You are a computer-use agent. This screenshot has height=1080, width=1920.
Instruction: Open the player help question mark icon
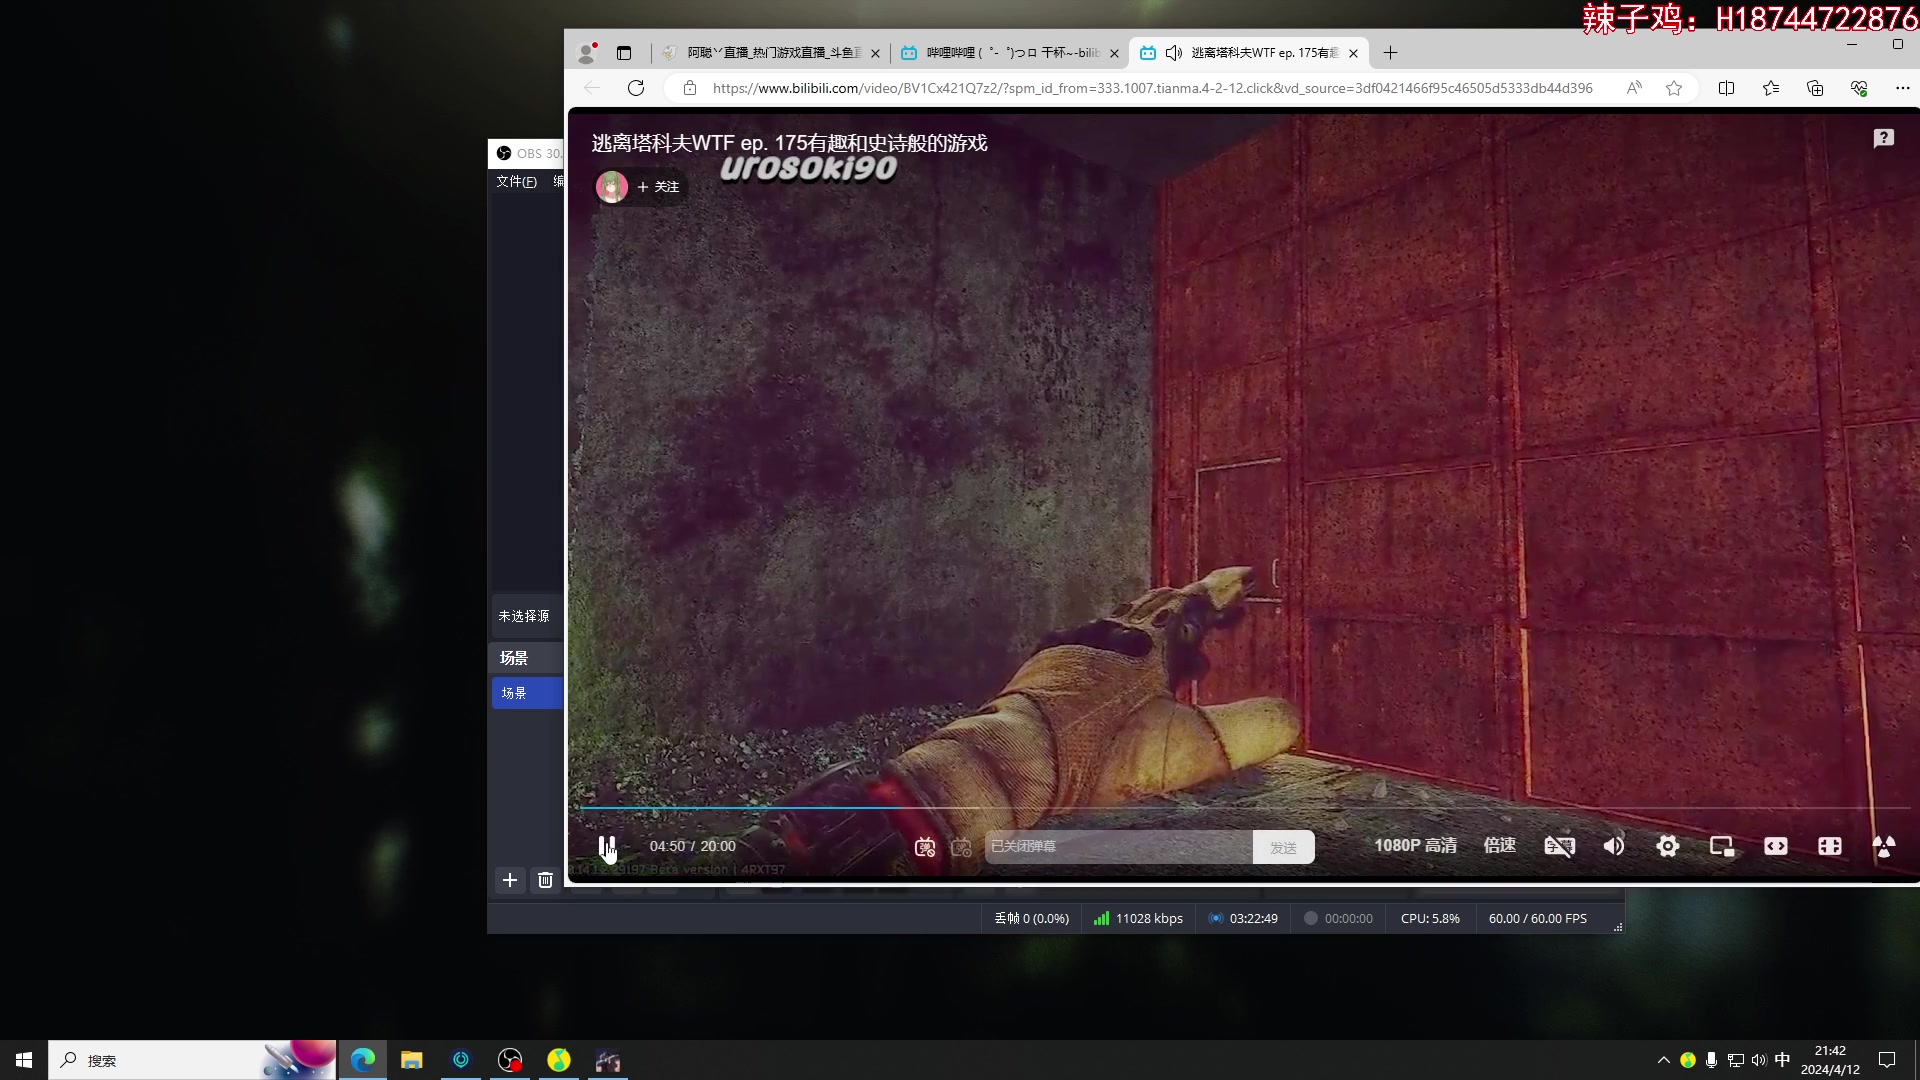[x=1884, y=138]
